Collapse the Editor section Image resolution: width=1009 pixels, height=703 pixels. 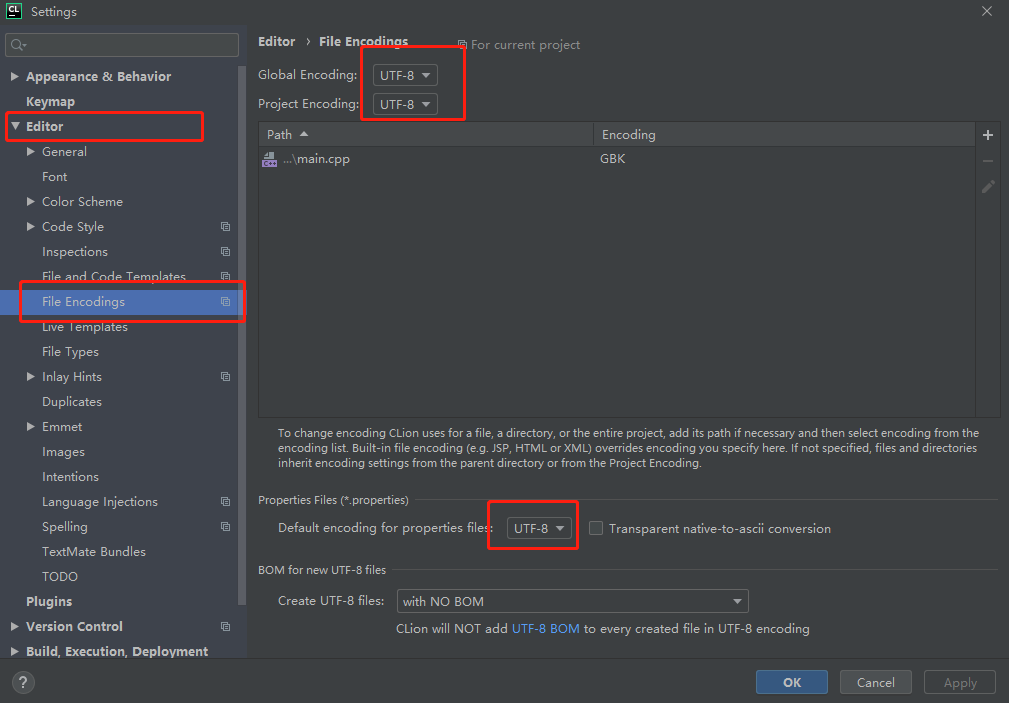tap(15, 126)
